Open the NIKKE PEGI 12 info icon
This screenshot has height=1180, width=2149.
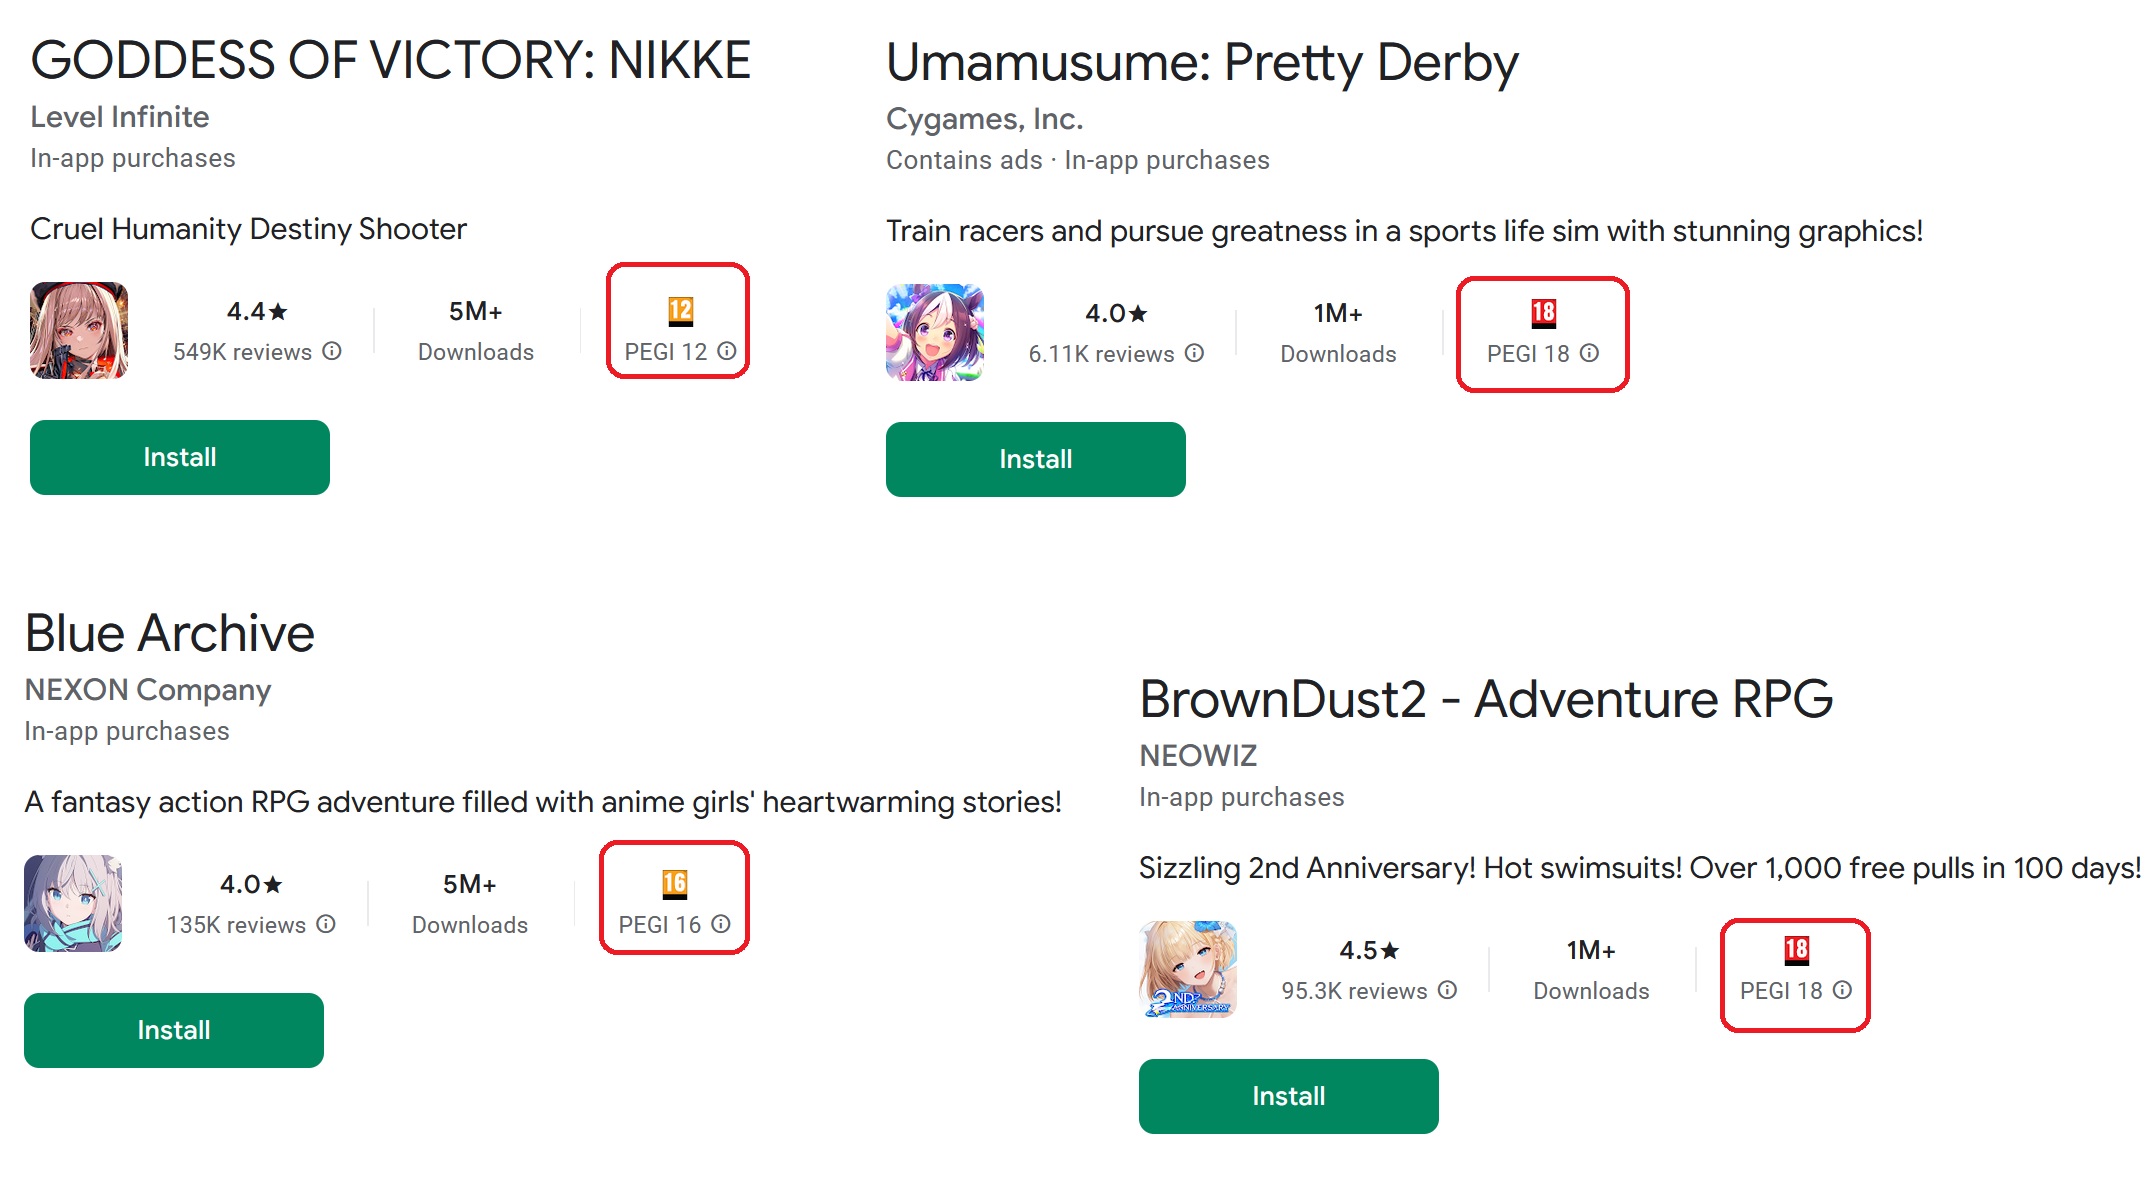727,352
